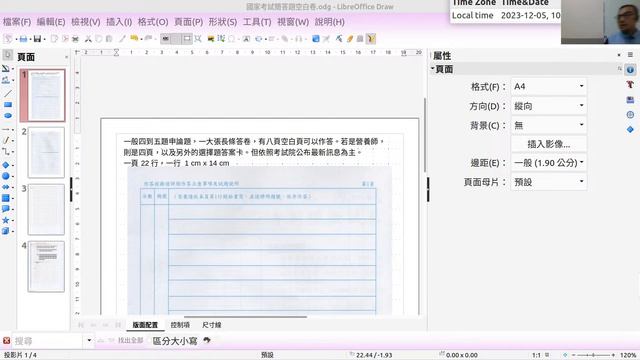Image resolution: width=640 pixels, height=360 pixels.
Task: Click the 120% zoom level
Action: [628, 355]
